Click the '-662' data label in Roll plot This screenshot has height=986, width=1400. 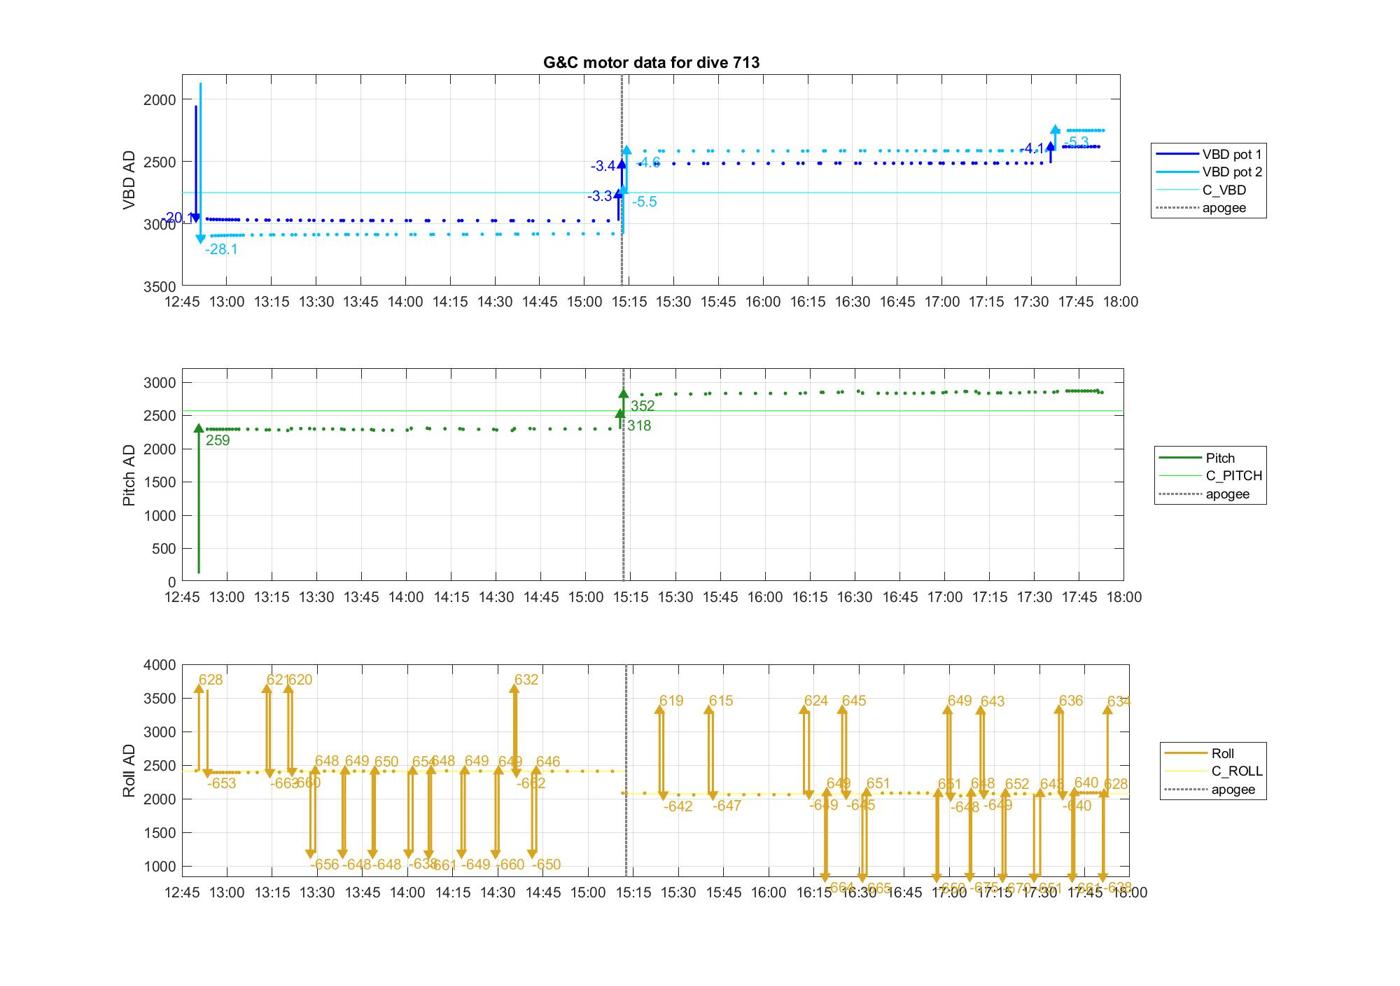click(x=531, y=783)
